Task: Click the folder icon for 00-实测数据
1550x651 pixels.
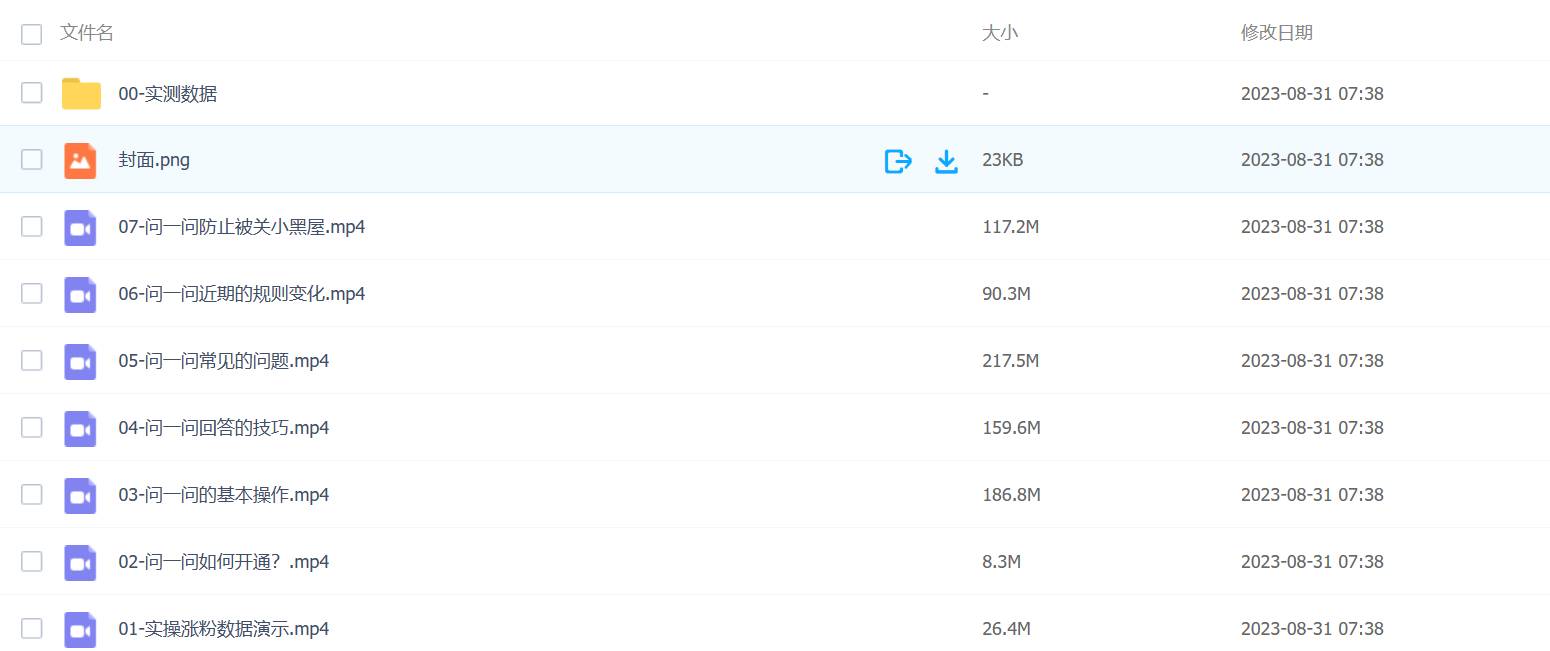Action: pos(81,93)
